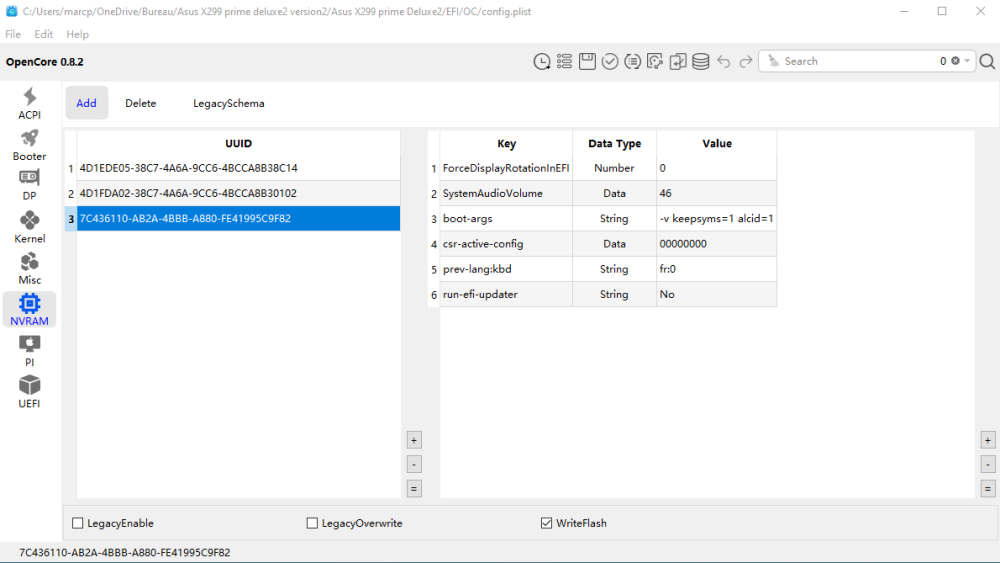Select the NVRAM section
The width and height of the screenshot is (1000, 563).
tap(29, 310)
